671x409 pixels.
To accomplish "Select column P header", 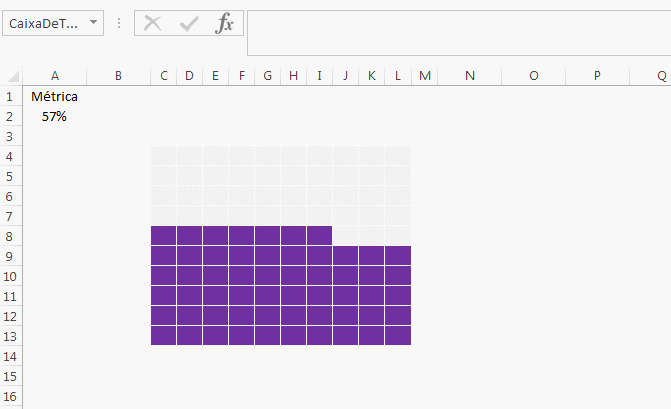I will pos(597,76).
